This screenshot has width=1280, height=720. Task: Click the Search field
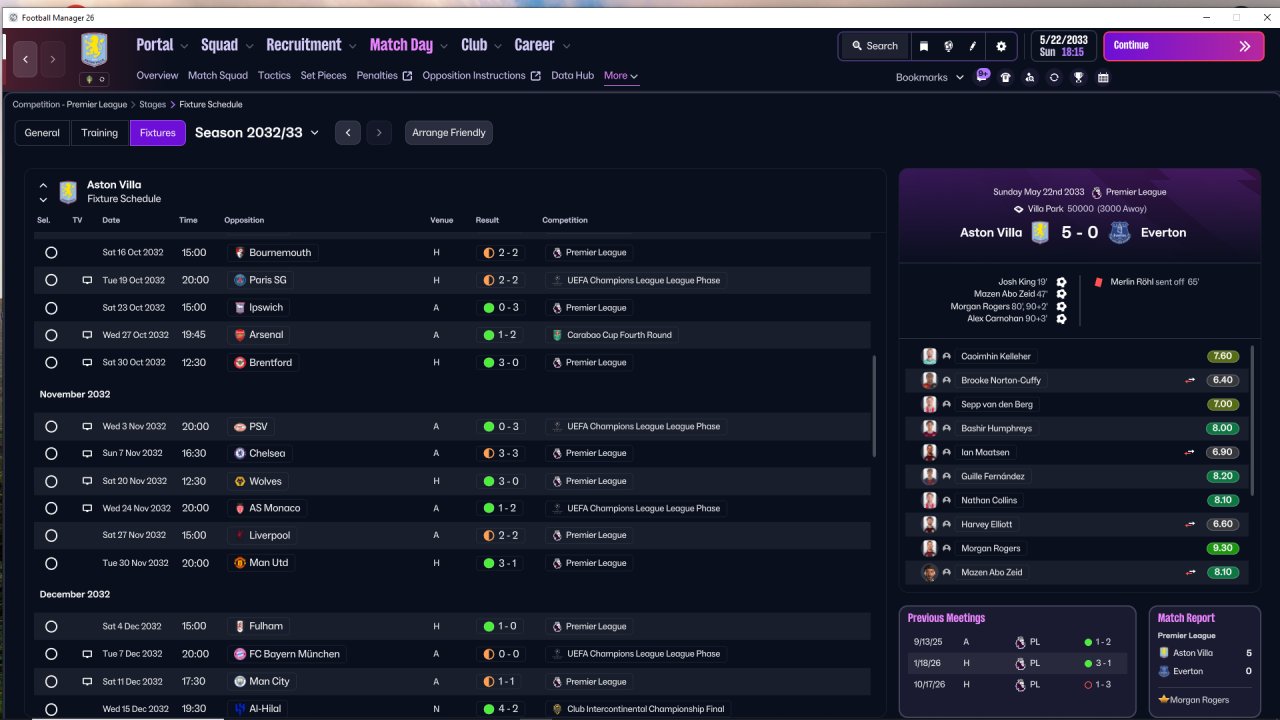tap(874, 46)
